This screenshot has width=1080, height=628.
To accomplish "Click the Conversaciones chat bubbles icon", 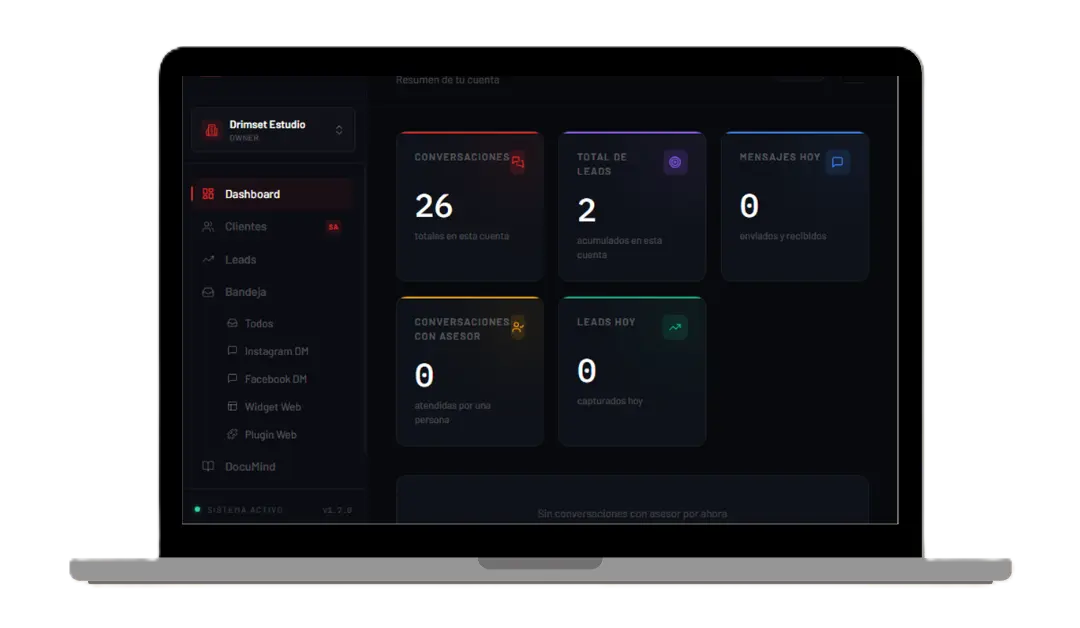I will coord(518,163).
